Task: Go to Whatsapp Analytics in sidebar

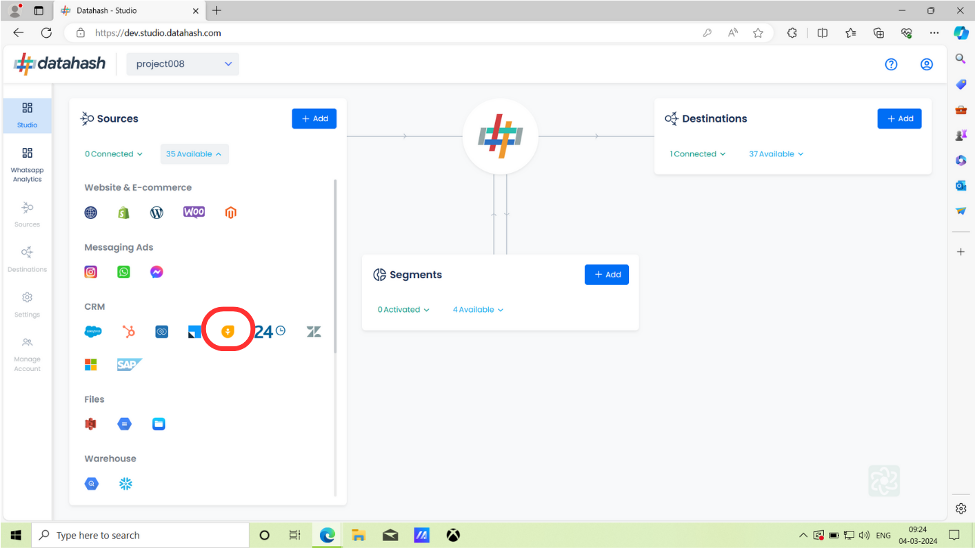Action: [x=27, y=165]
